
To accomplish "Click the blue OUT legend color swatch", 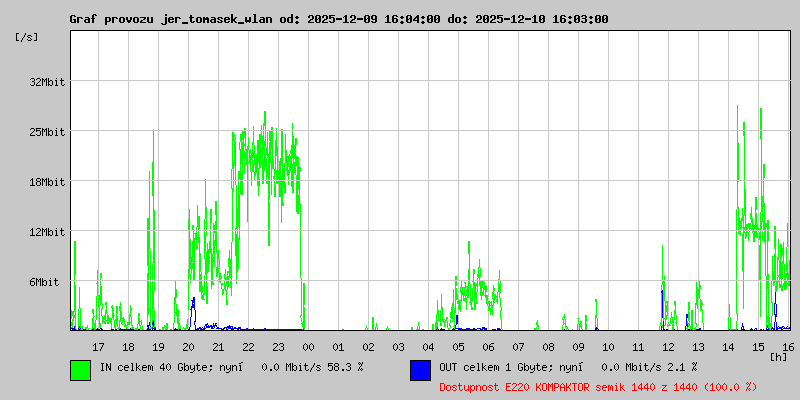I will (420, 370).
